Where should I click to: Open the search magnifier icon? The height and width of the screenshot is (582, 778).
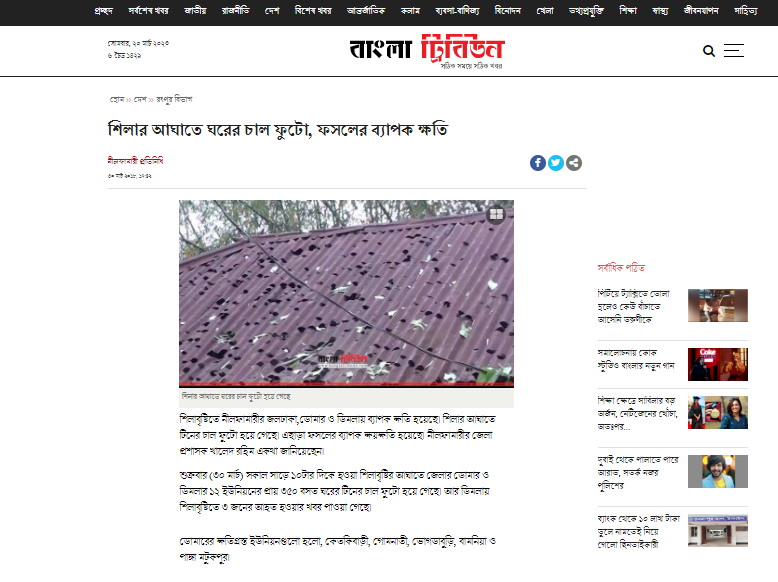tap(709, 51)
